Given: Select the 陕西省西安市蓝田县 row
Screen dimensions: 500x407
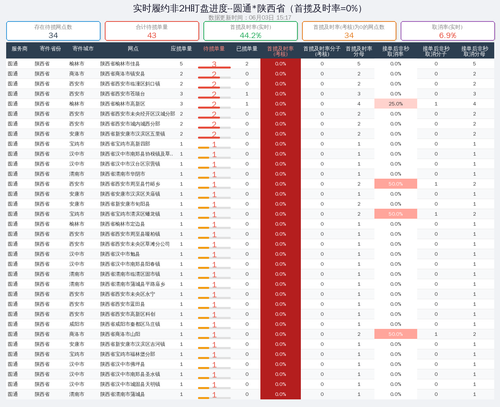Looking at the screenshot, I should (250, 304).
